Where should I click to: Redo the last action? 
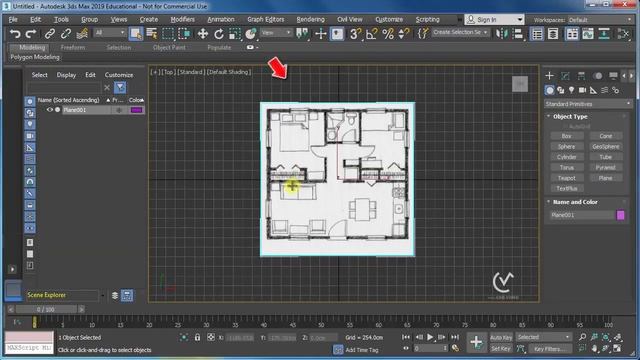coord(31,33)
